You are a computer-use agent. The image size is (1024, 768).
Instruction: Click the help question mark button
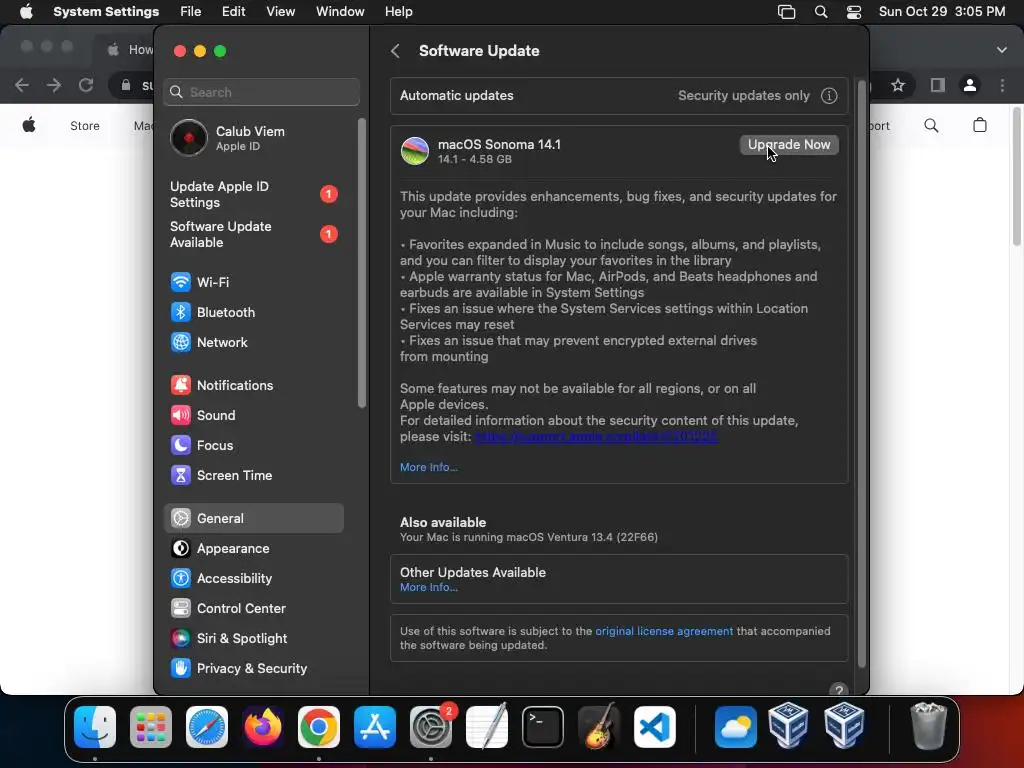pos(839,690)
